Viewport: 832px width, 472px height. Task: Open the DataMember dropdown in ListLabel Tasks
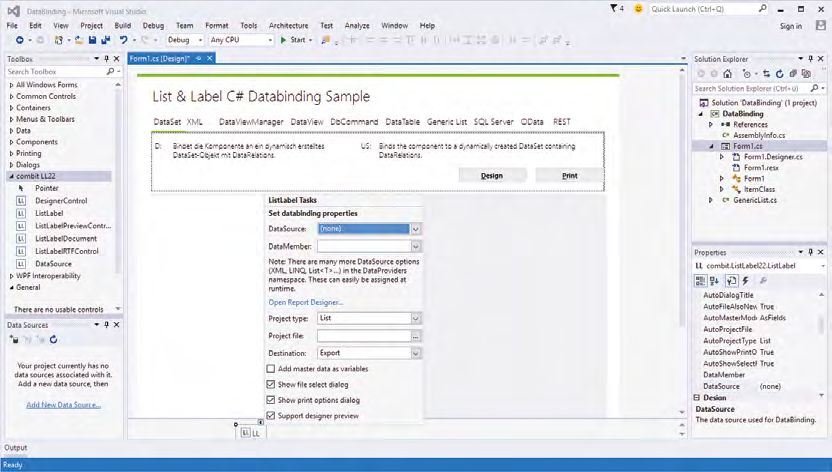coord(416,247)
